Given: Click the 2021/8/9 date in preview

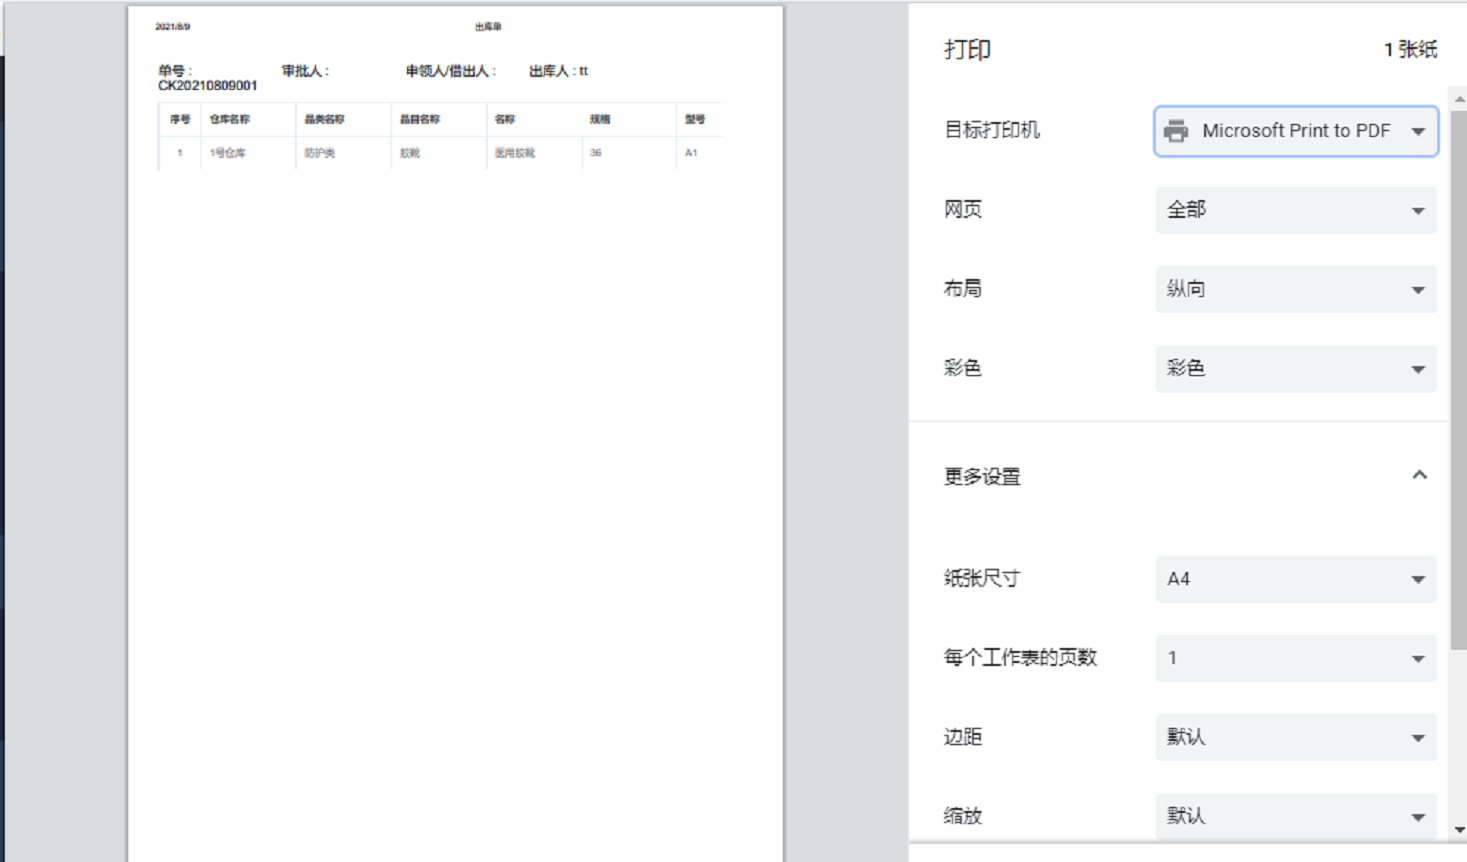Looking at the screenshot, I should [x=172, y=27].
